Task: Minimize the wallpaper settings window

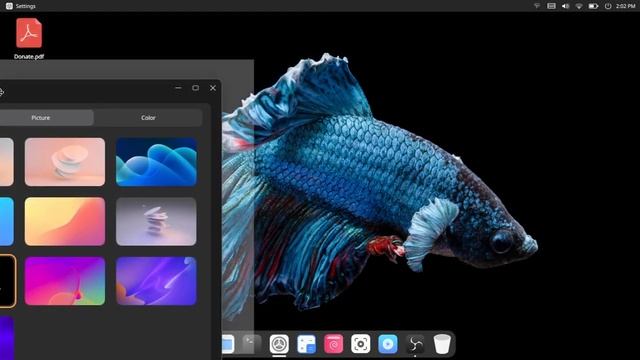Action: pyautogui.click(x=178, y=88)
